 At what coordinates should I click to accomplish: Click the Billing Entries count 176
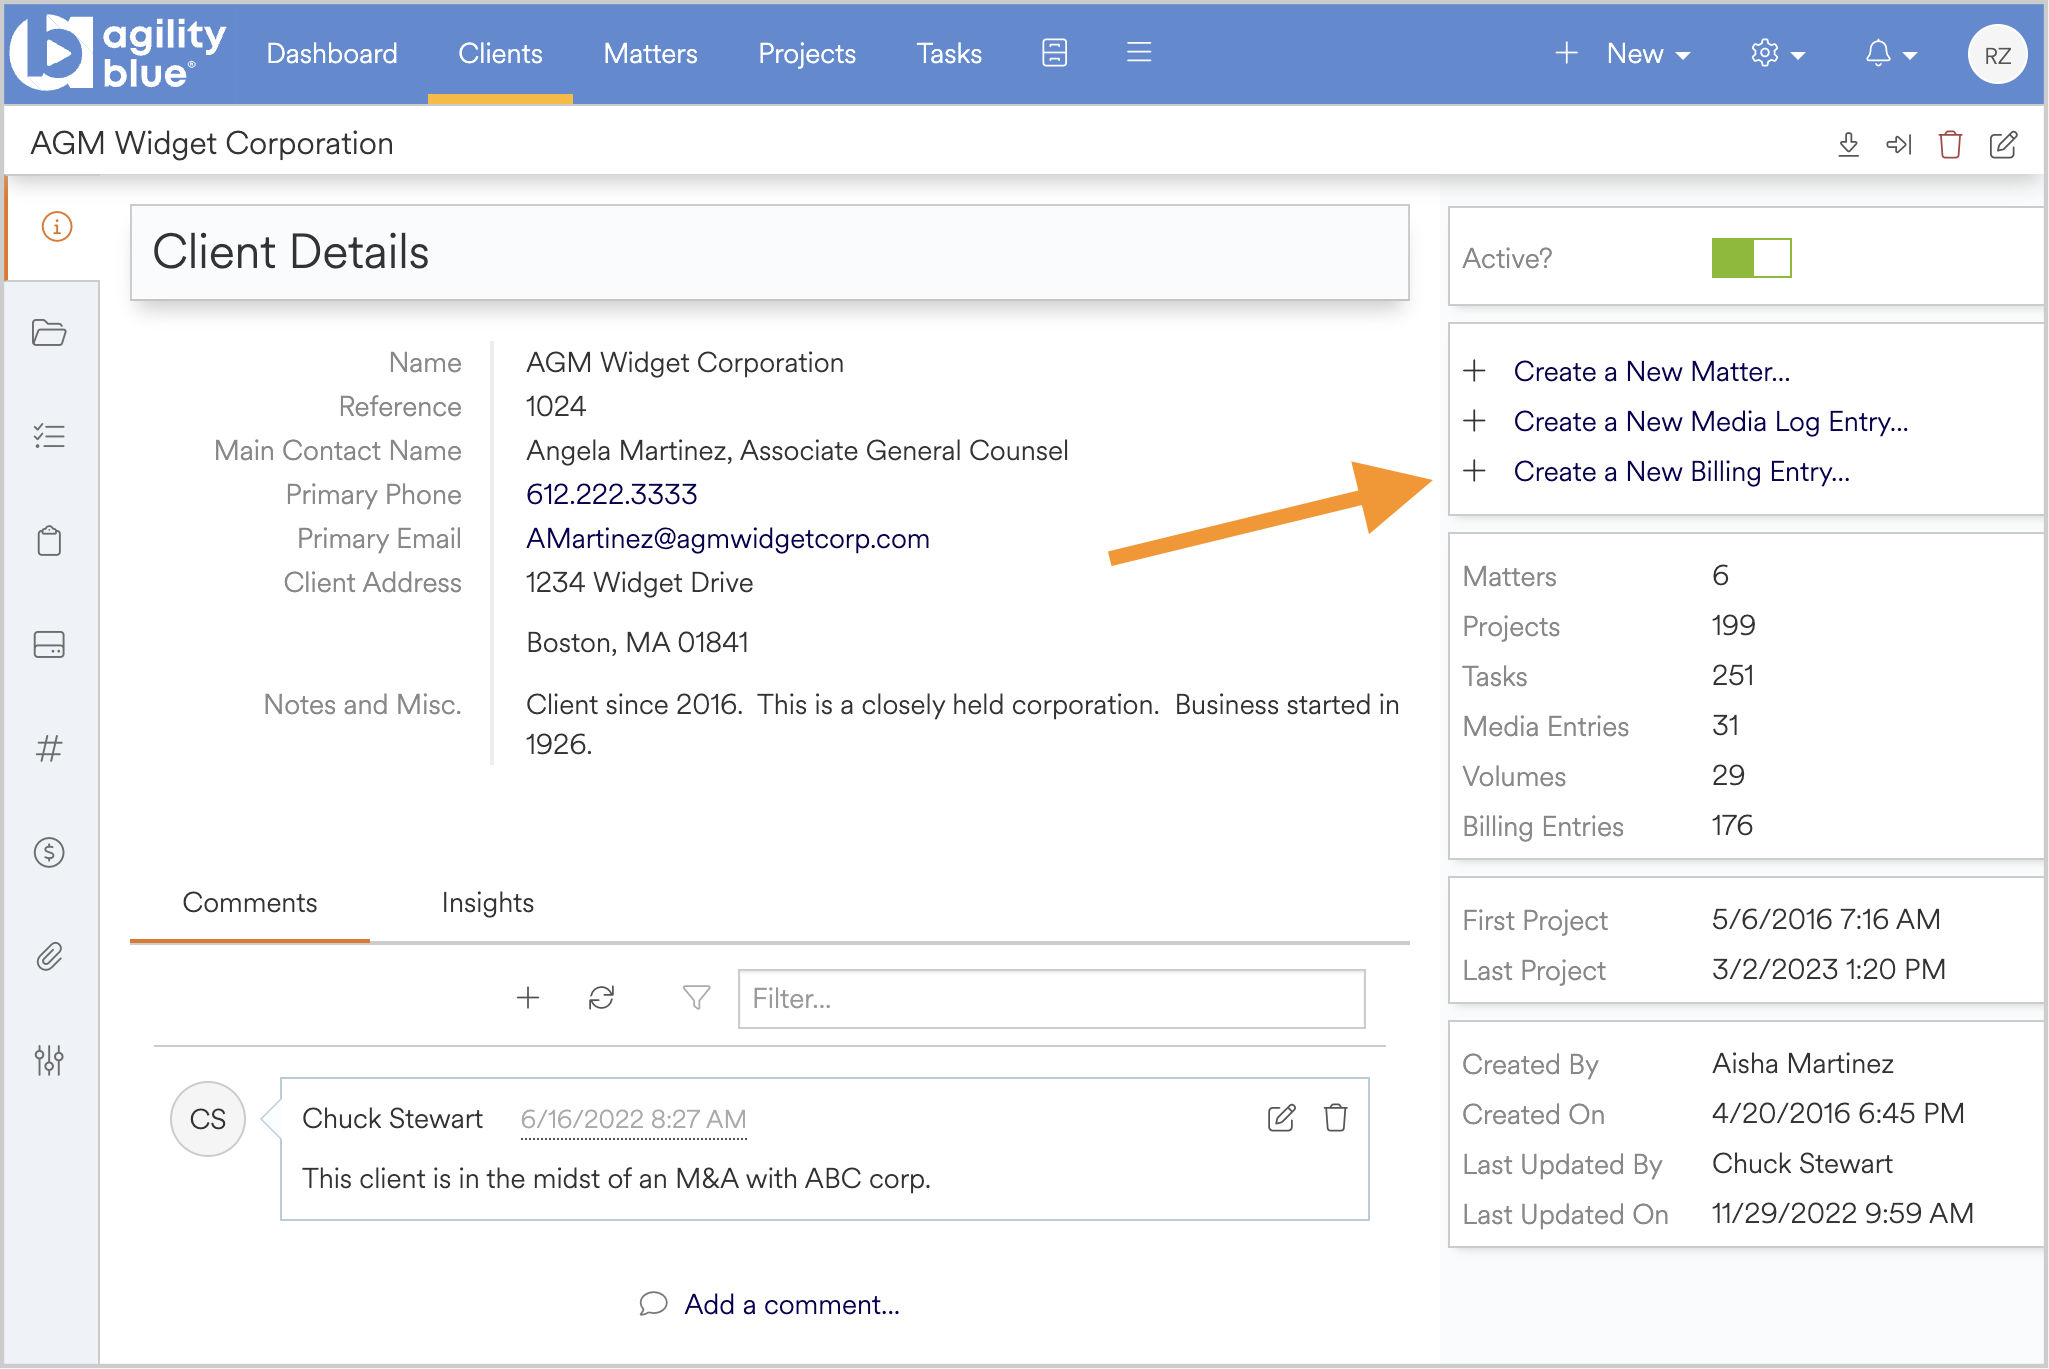tap(1732, 825)
